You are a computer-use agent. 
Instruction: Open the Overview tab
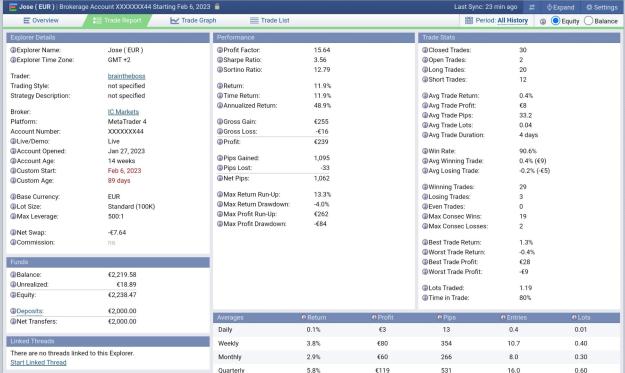41,20
